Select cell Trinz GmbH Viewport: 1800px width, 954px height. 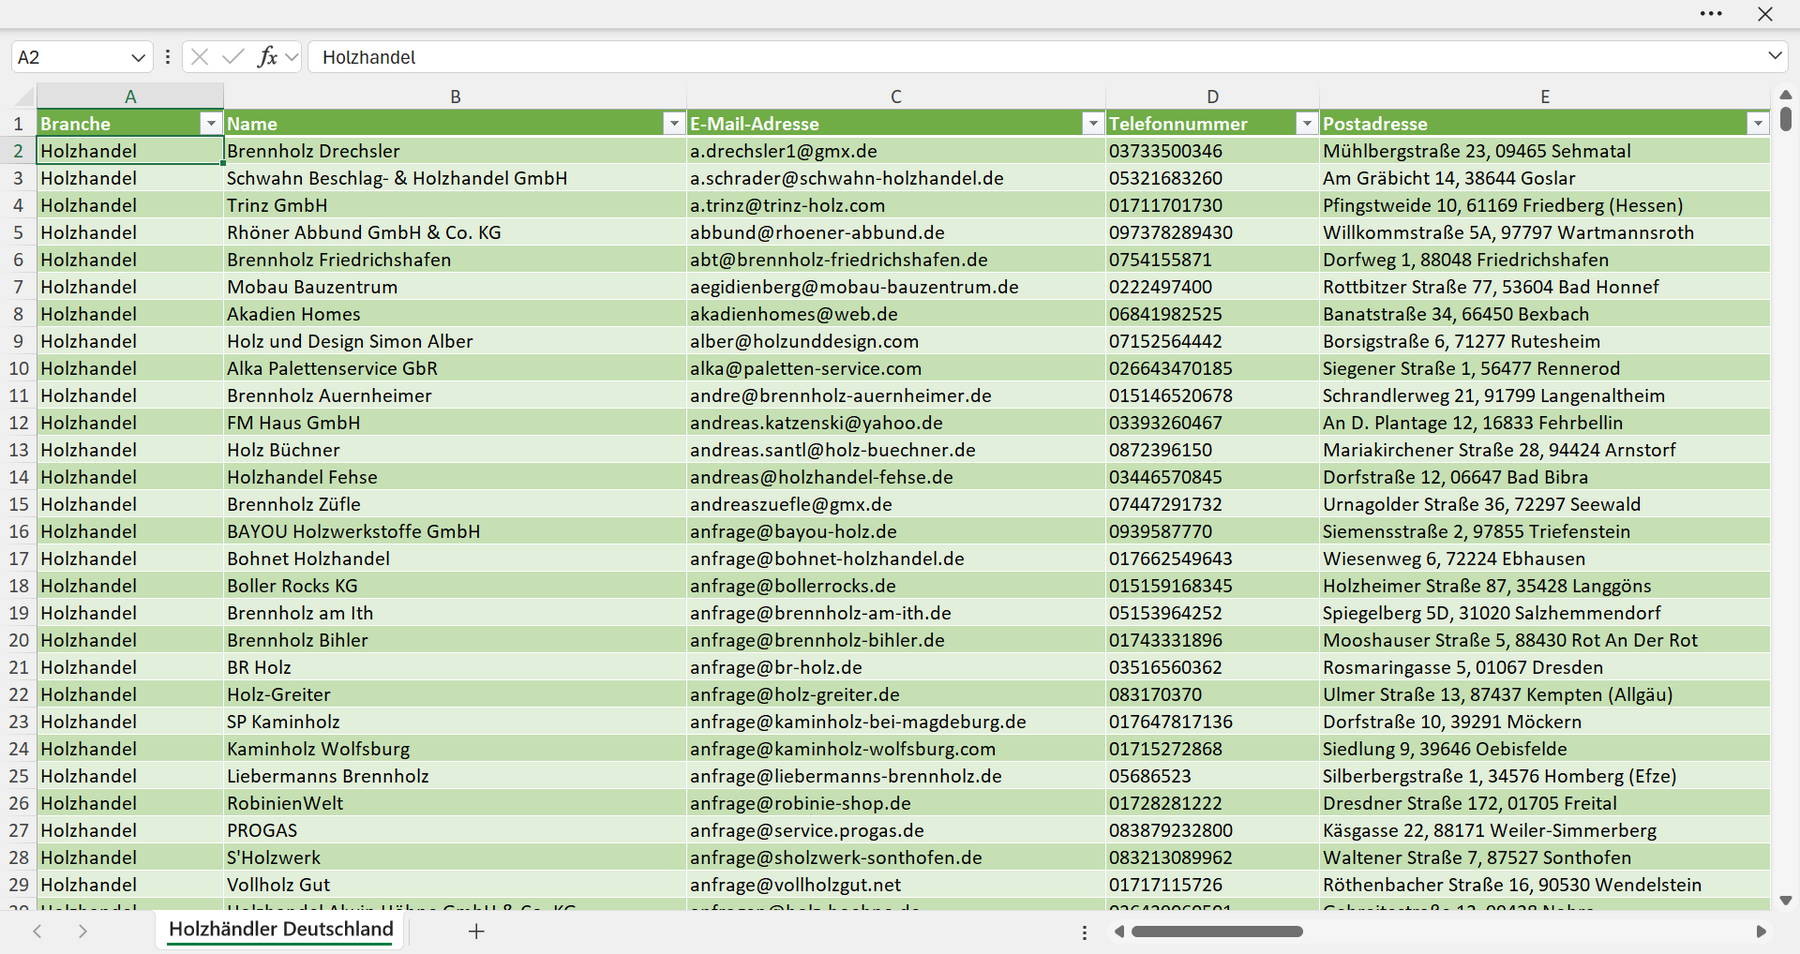point(455,205)
